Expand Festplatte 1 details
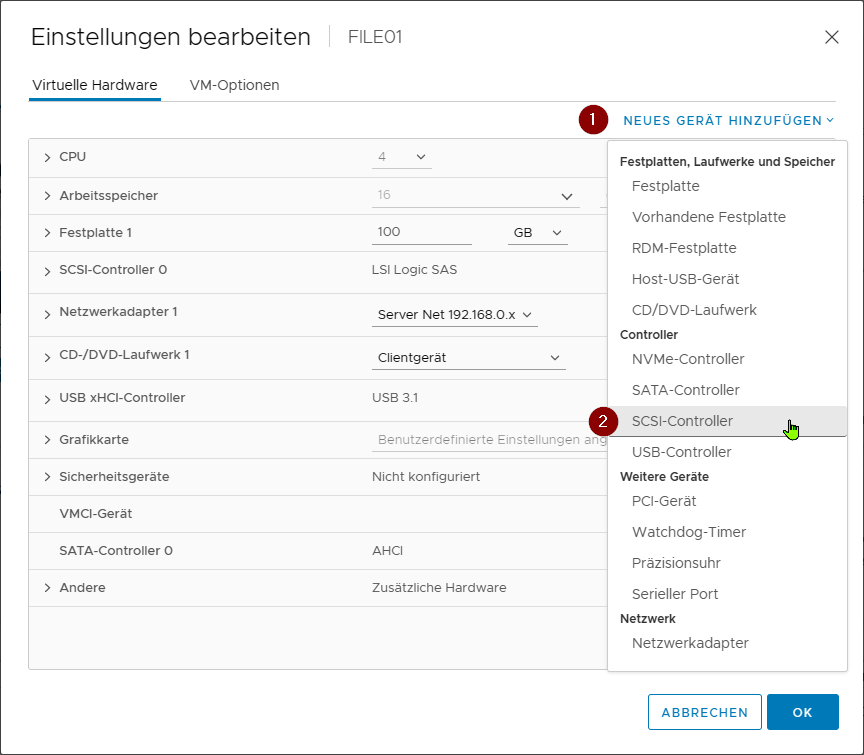Viewport: 864px width, 755px height. pos(47,233)
